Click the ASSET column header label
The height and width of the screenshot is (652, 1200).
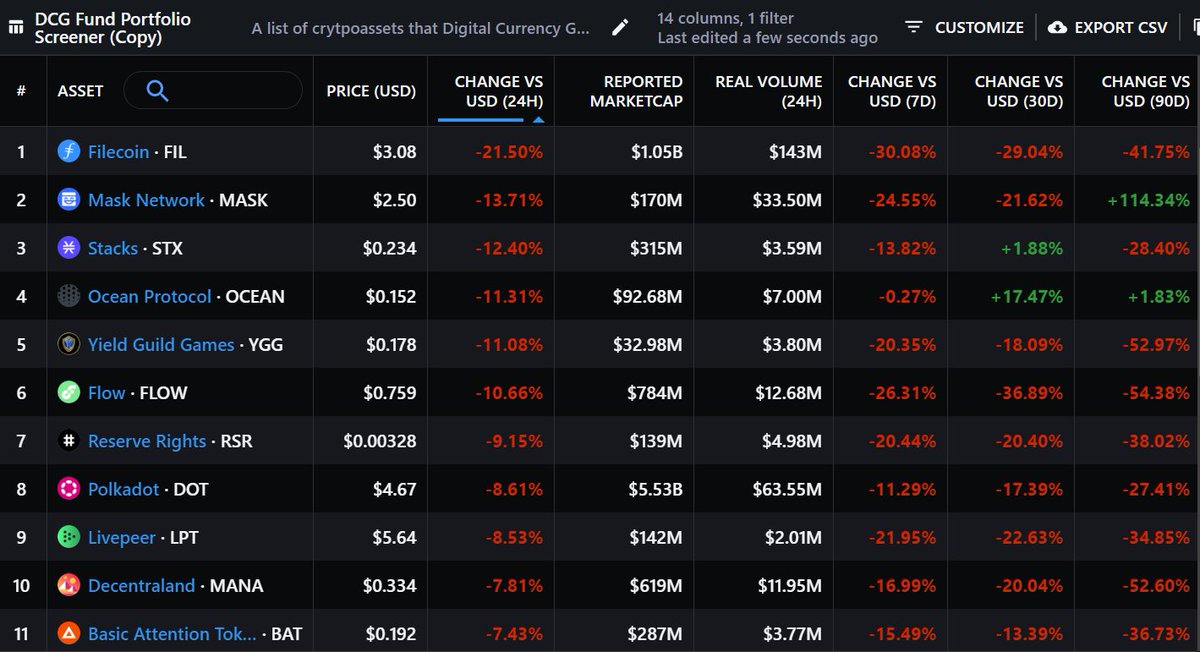pos(80,90)
